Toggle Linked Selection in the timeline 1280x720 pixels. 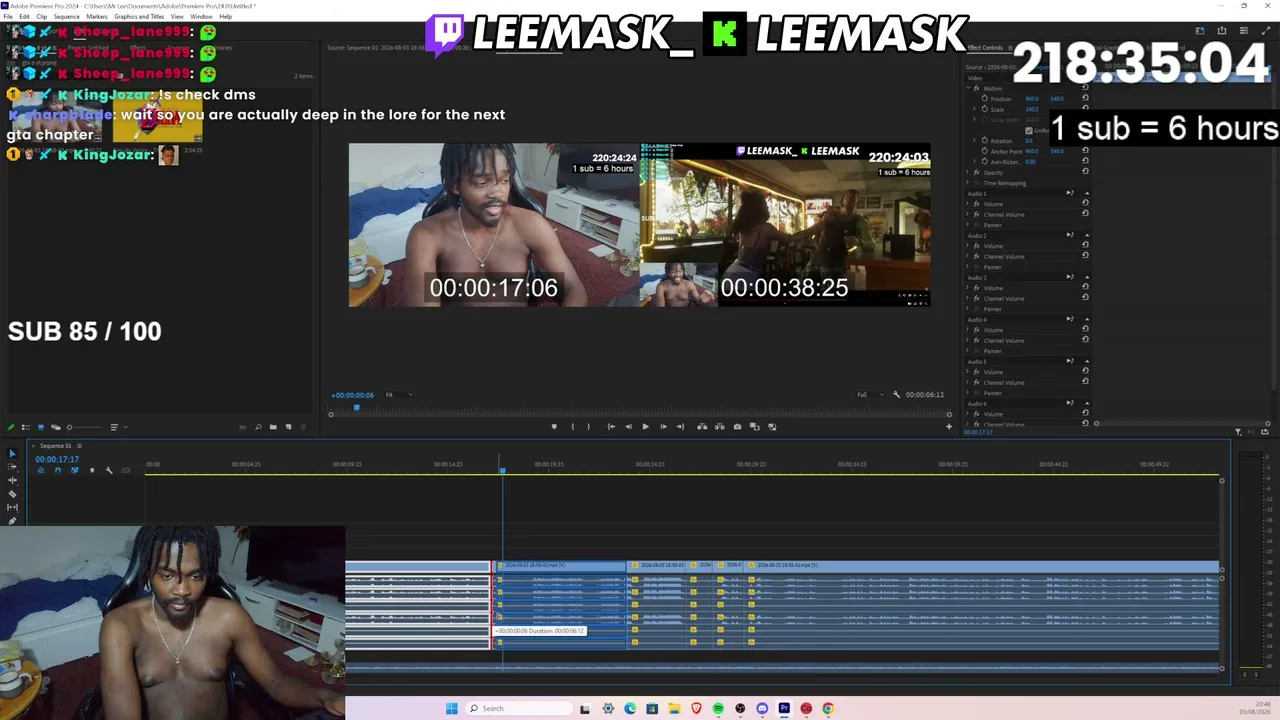[x=74, y=470]
